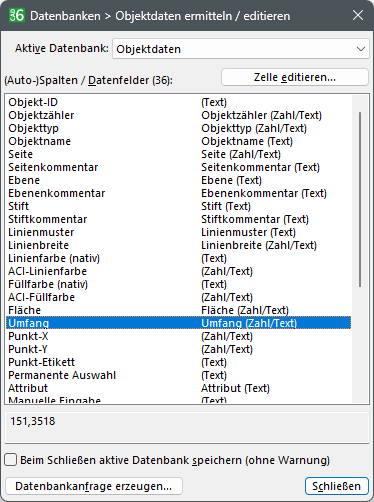This screenshot has height=502, width=374.
Task: Click the dropdown chevron arrow for Objektdaten
Action: 361,49
